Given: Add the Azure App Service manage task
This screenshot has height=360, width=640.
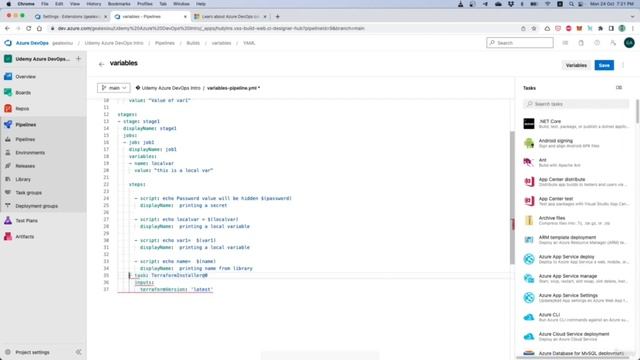Looking at the screenshot, I should coord(575,278).
